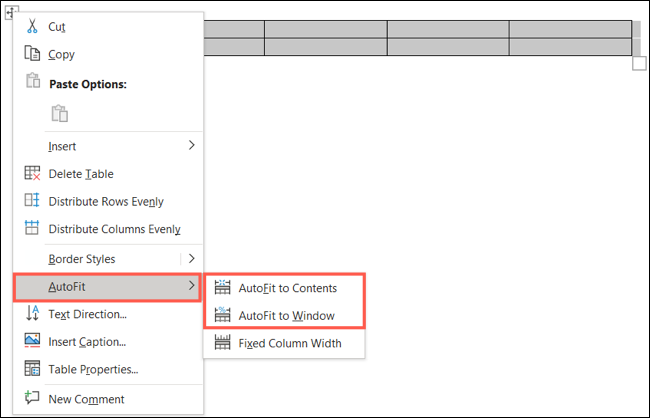This screenshot has height=418, width=650.
Task: Expand the Border Styles submenu arrow
Action: coord(191,258)
